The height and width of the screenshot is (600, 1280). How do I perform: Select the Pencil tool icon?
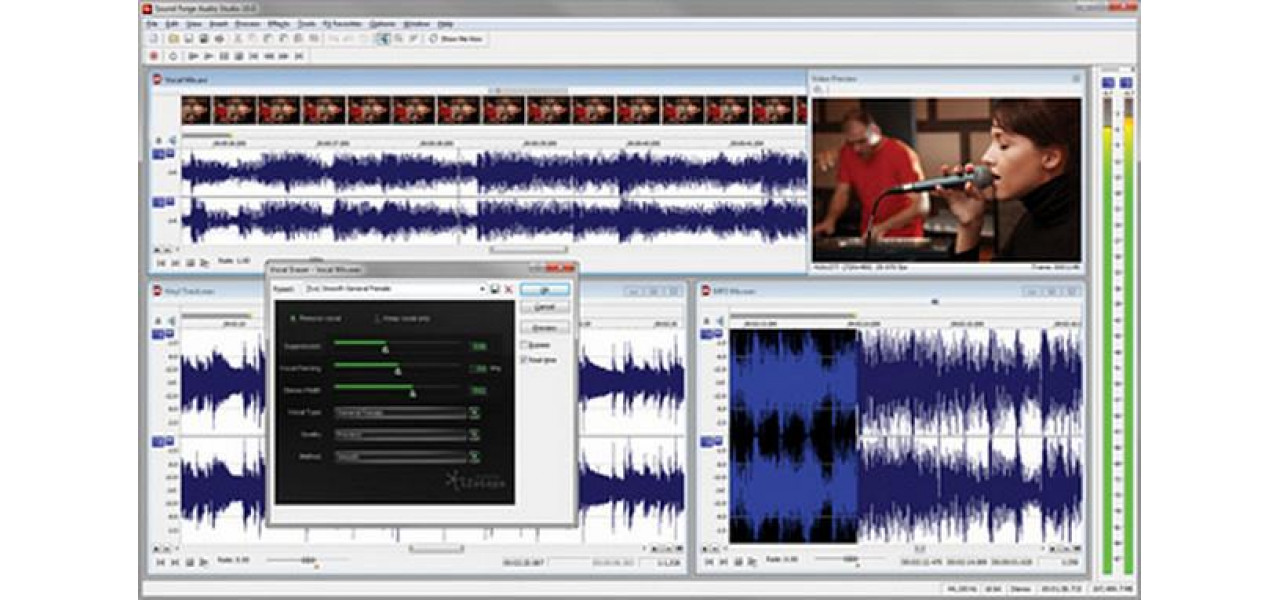413,38
